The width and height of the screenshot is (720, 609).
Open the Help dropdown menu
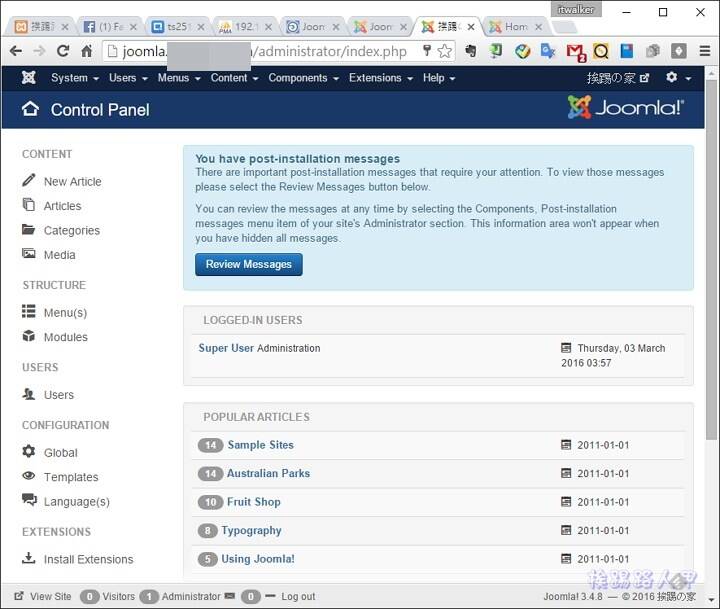tap(439, 78)
